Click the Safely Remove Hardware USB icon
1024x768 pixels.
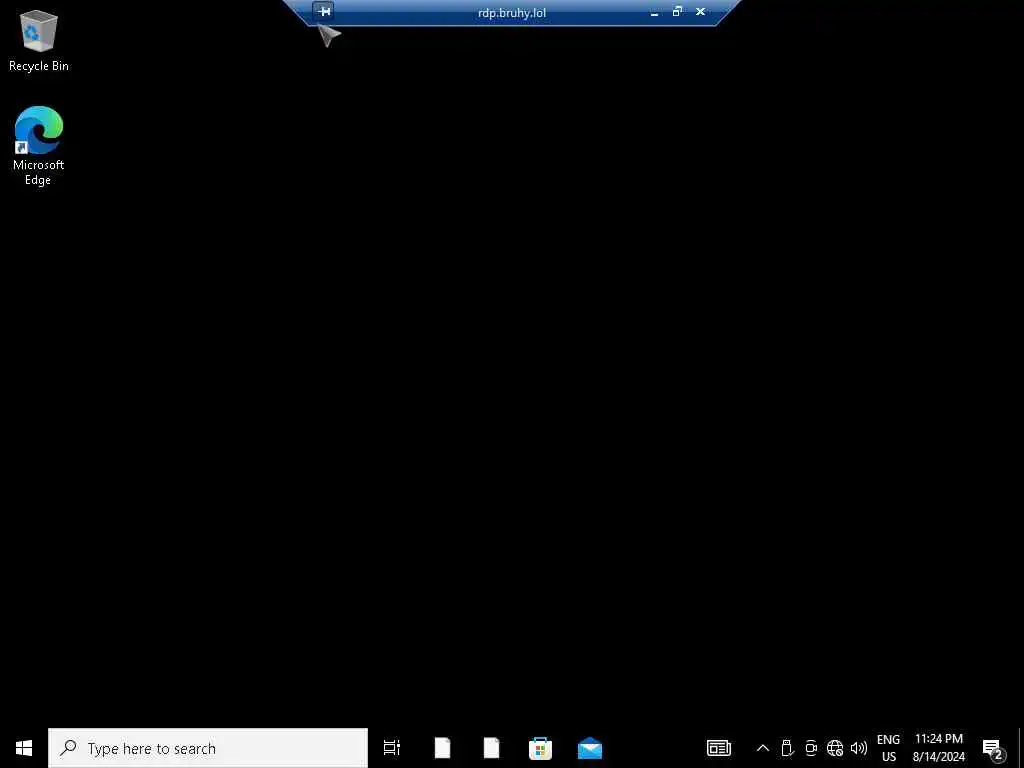click(x=787, y=748)
